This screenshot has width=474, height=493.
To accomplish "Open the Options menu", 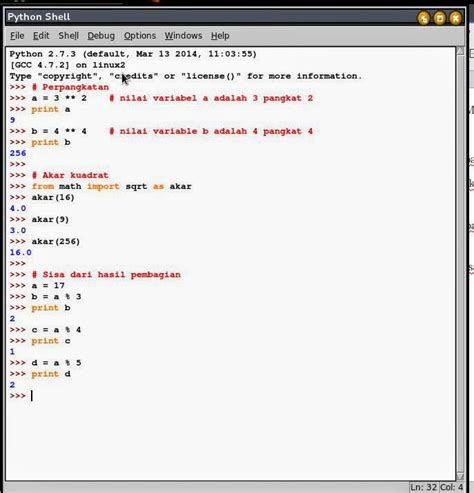I will point(140,36).
